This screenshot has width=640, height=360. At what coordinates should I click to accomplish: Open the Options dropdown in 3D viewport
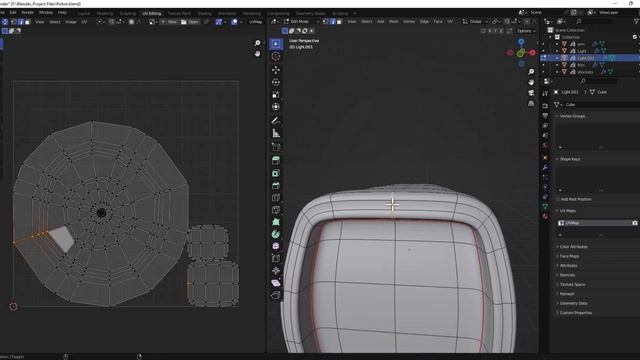526,31
